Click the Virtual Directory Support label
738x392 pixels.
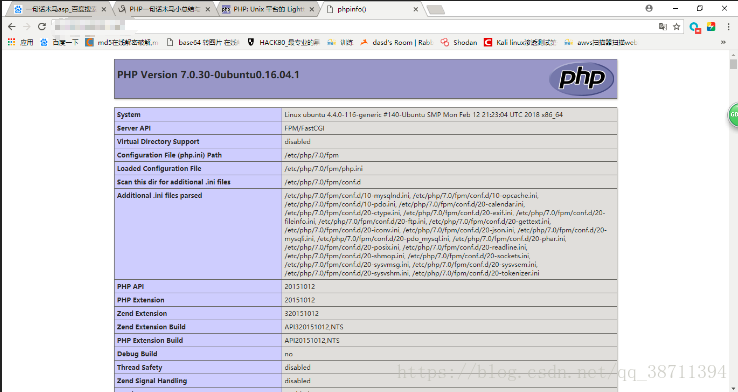pyautogui.click(x=158, y=142)
